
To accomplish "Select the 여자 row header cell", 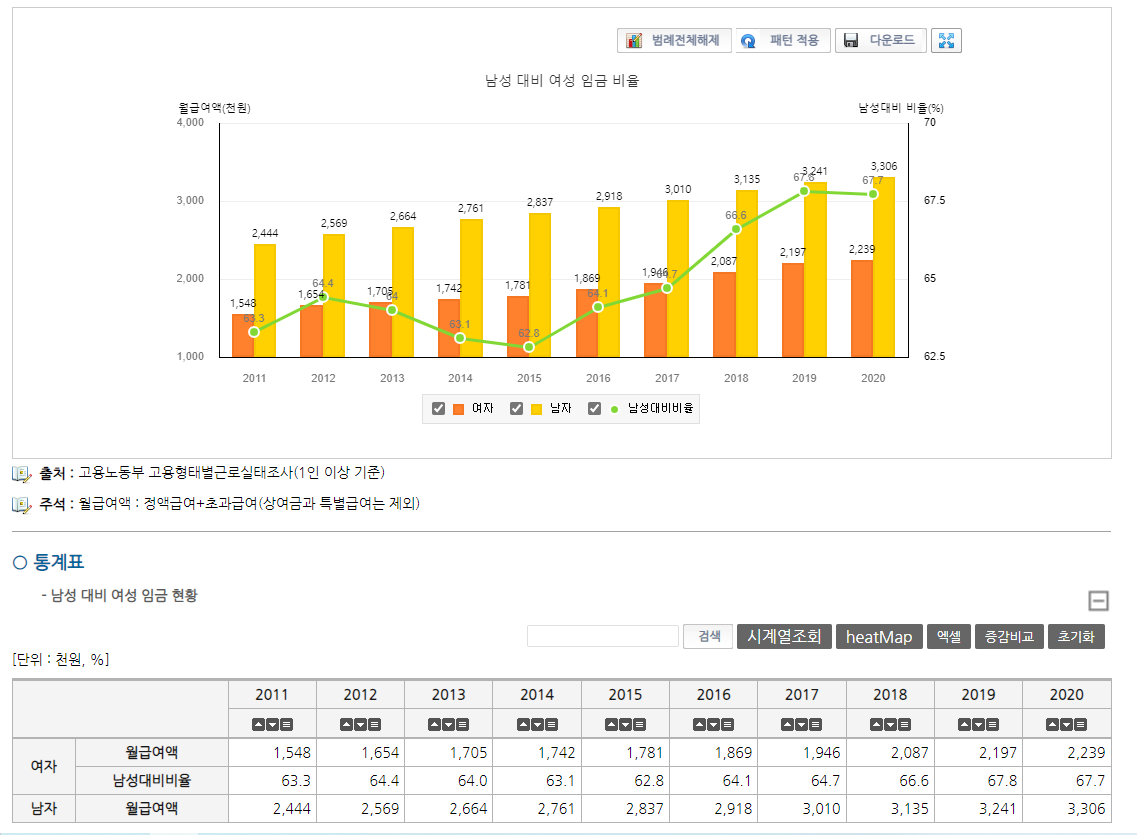I will point(44,766).
